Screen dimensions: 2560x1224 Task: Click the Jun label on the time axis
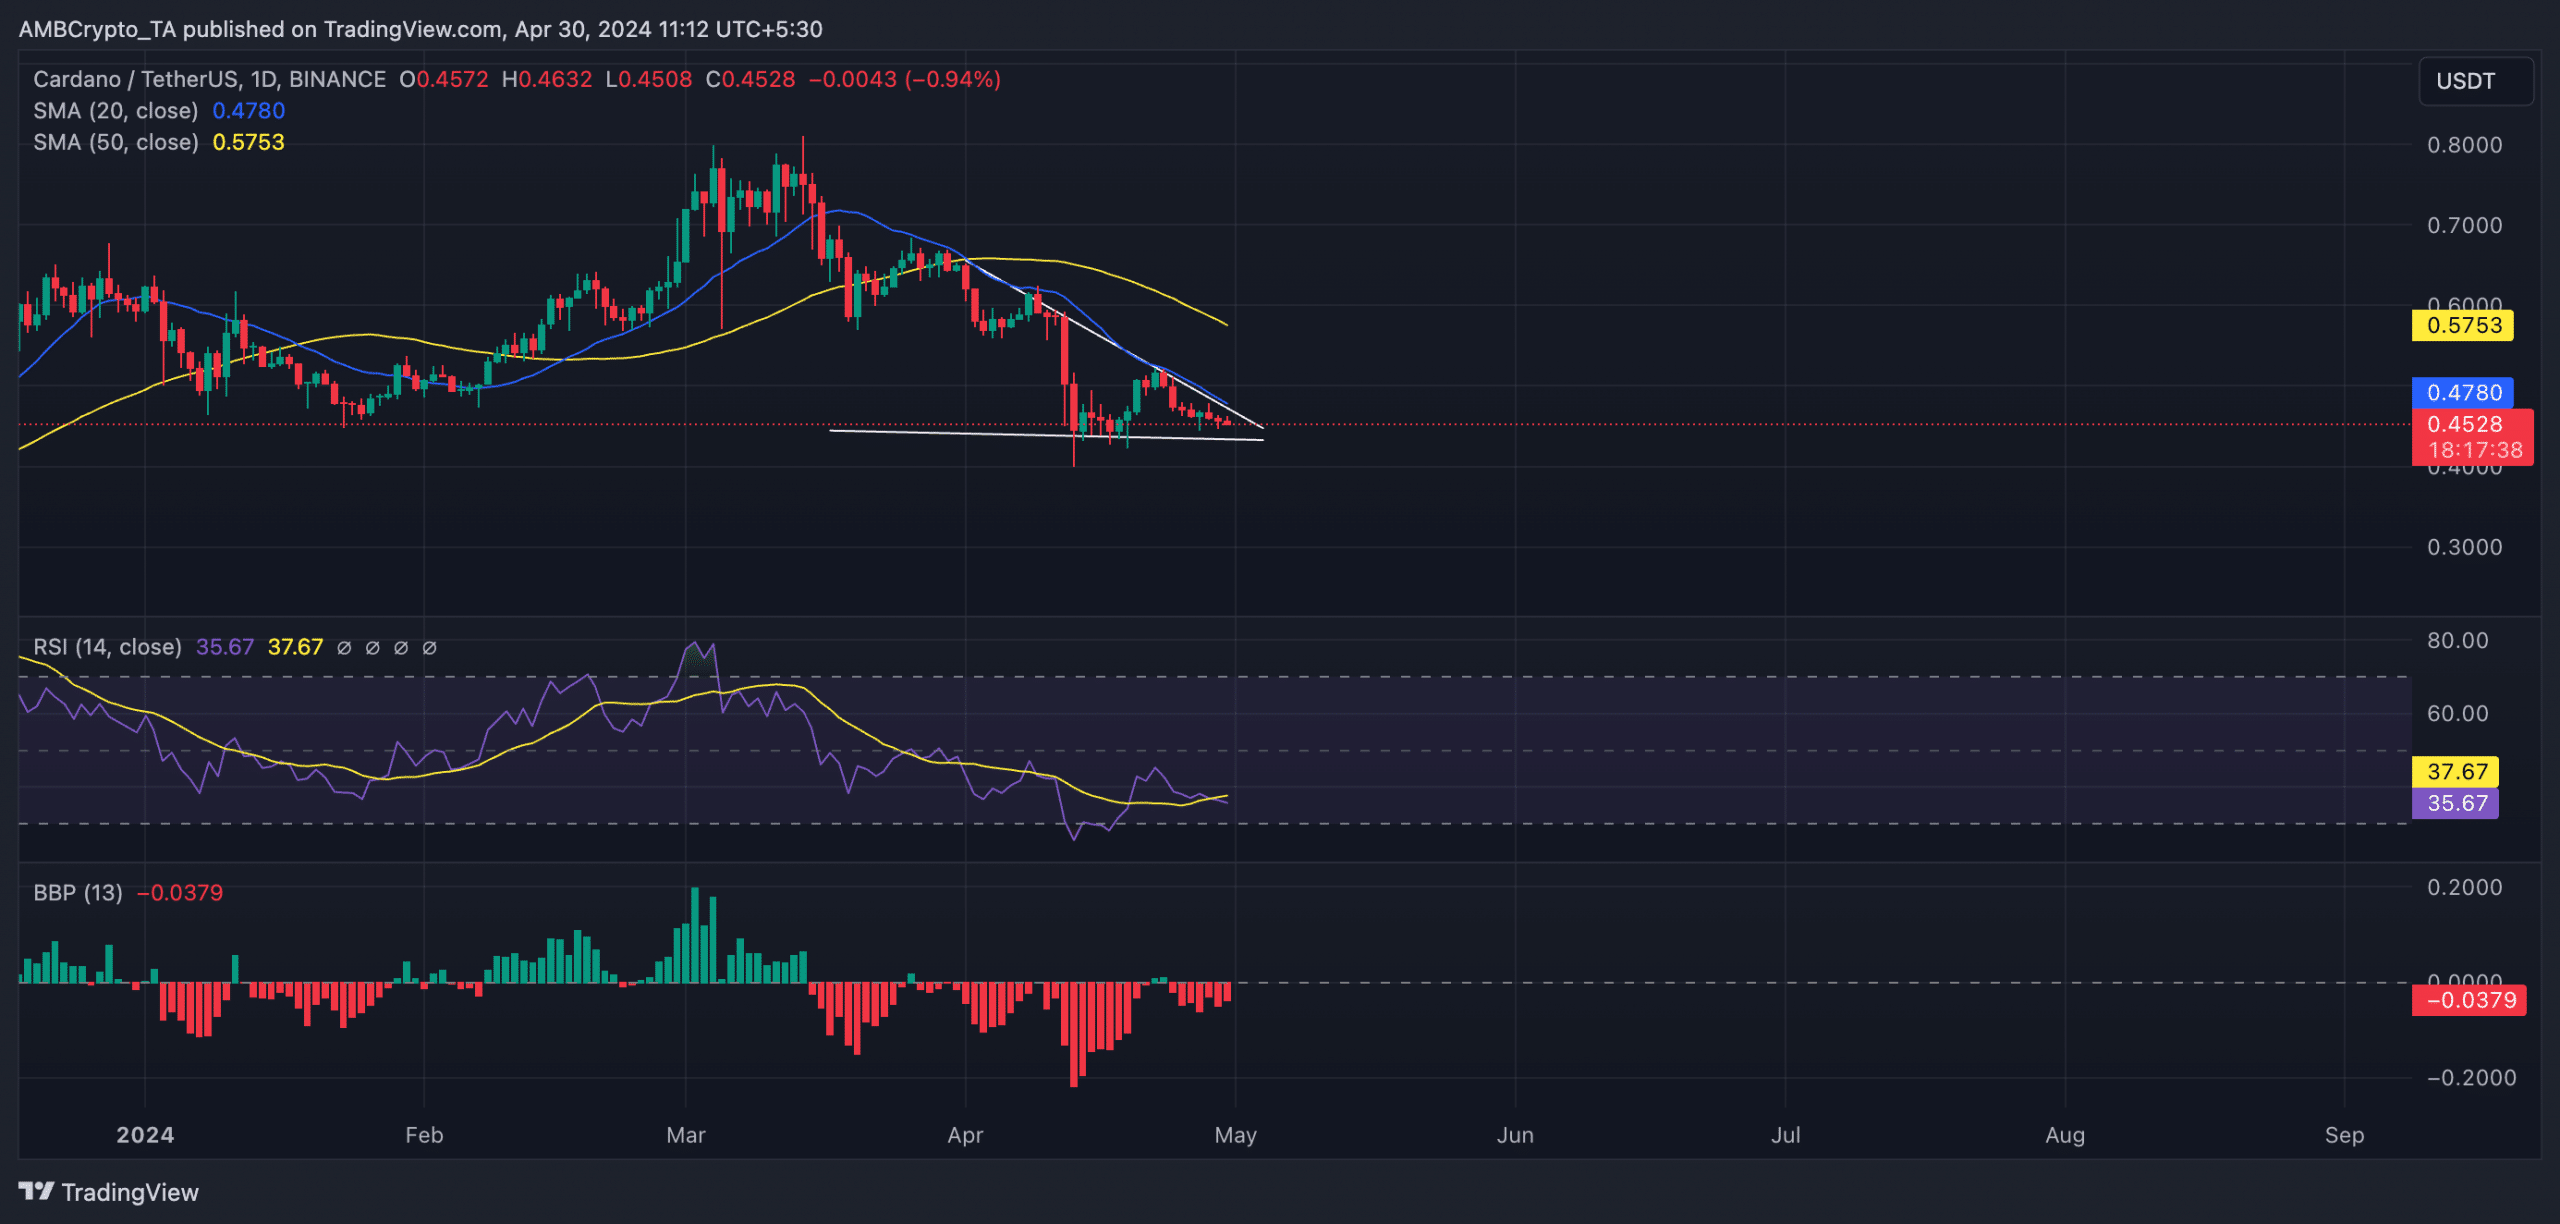pos(1515,1135)
